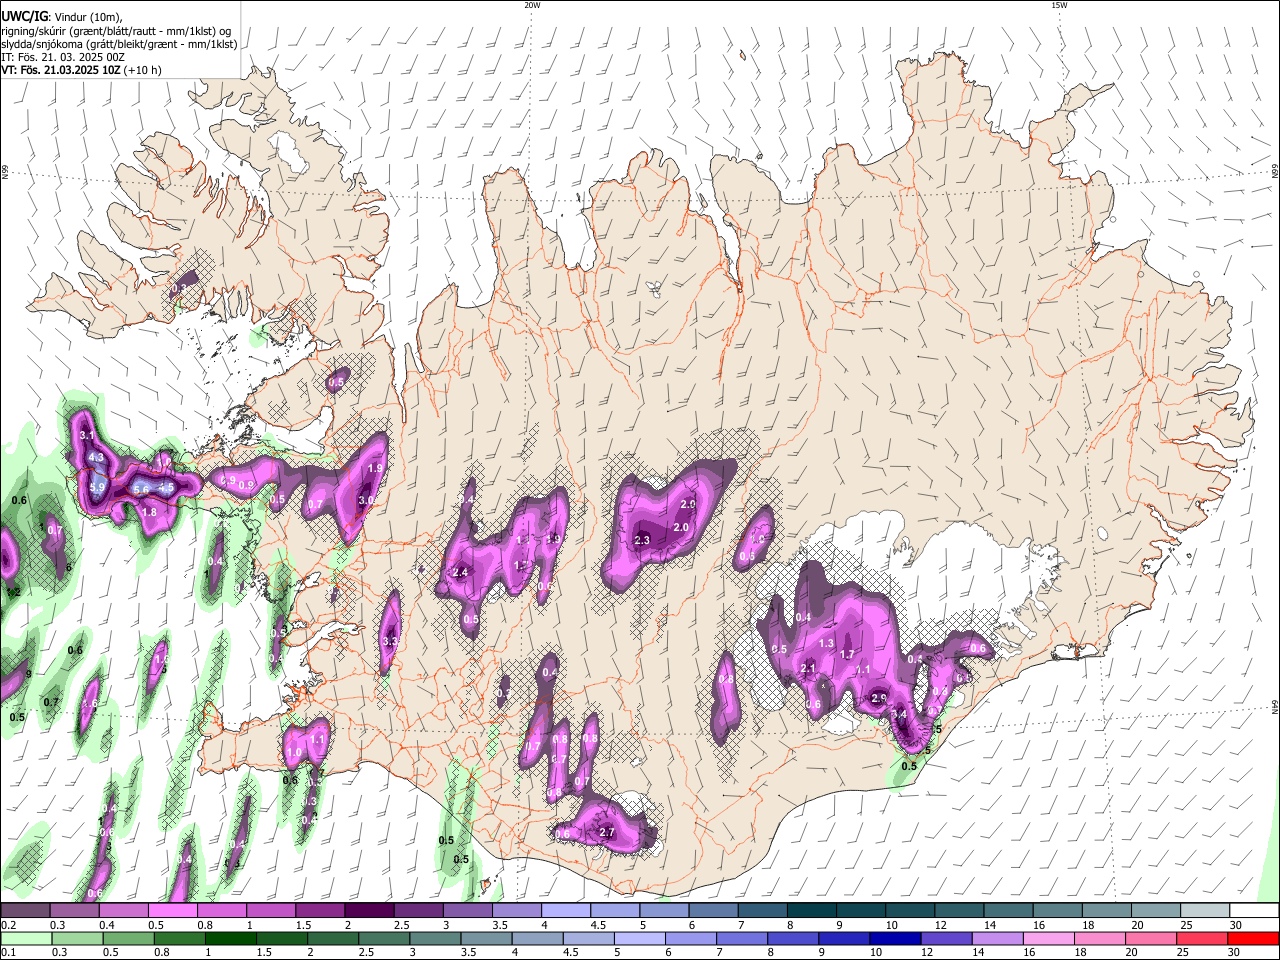This screenshot has height=960, width=1280.
Task: Click the 'slydda/snjókoma' legend description line
Action: (x=119, y=44)
